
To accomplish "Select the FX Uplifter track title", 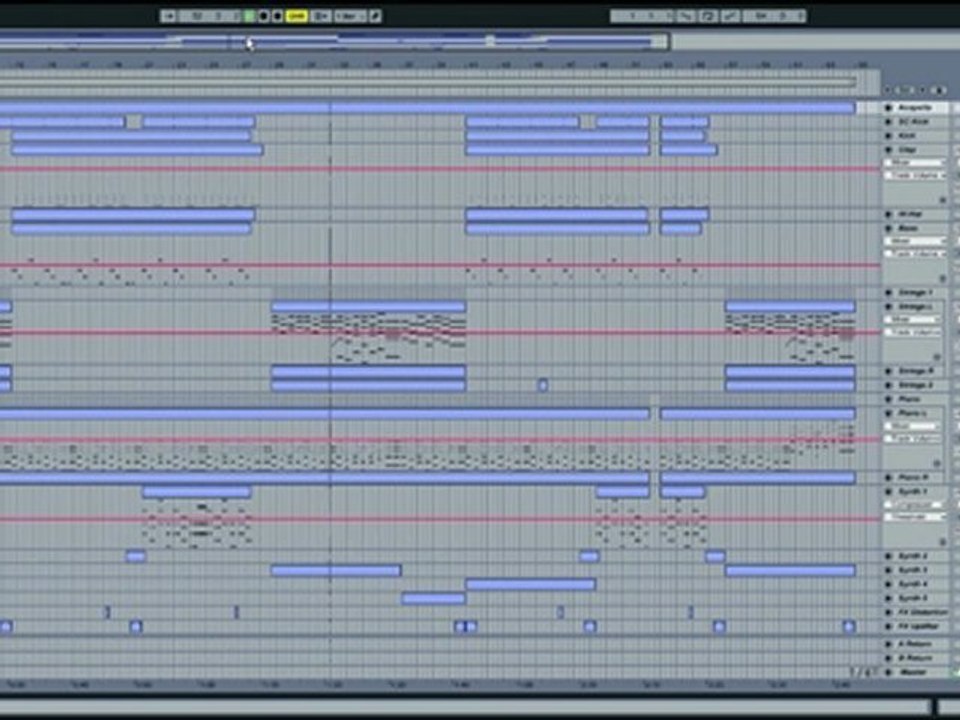I will point(918,626).
